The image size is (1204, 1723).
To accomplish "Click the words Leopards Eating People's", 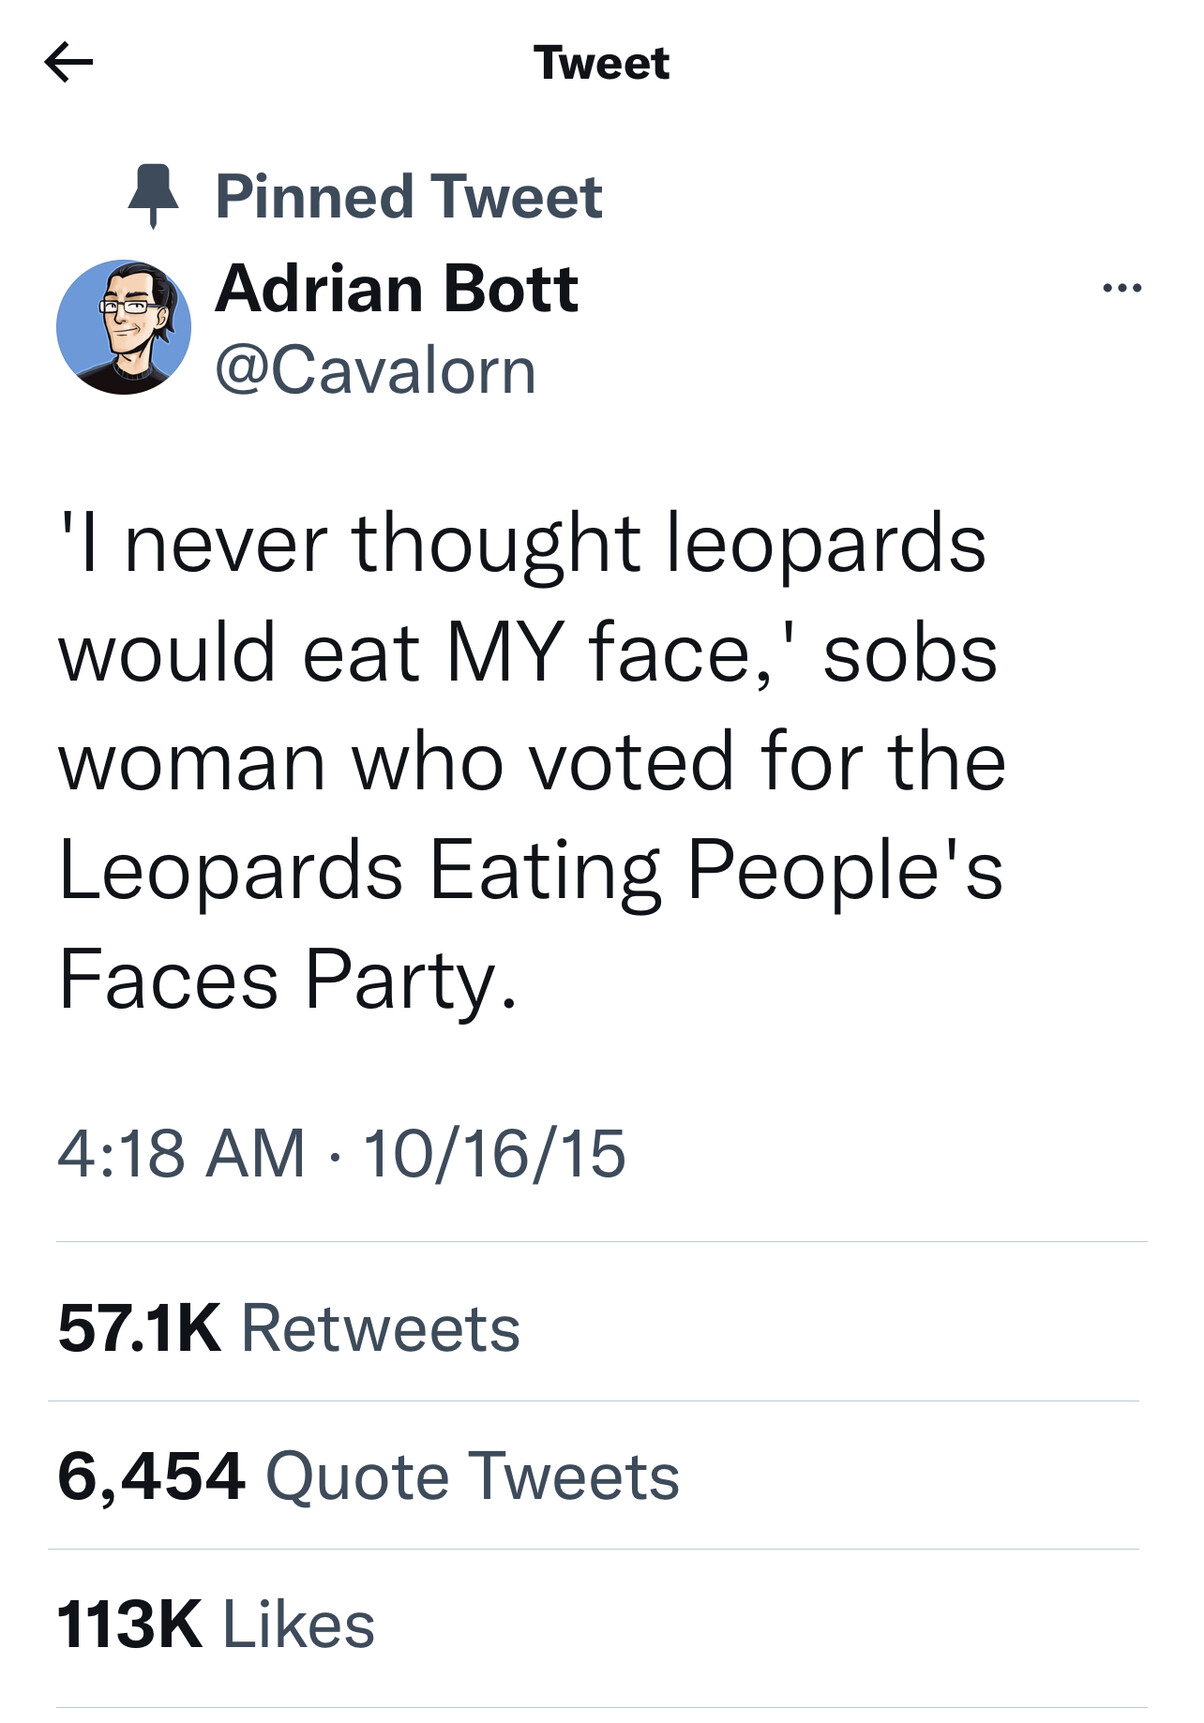I will [530, 870].
